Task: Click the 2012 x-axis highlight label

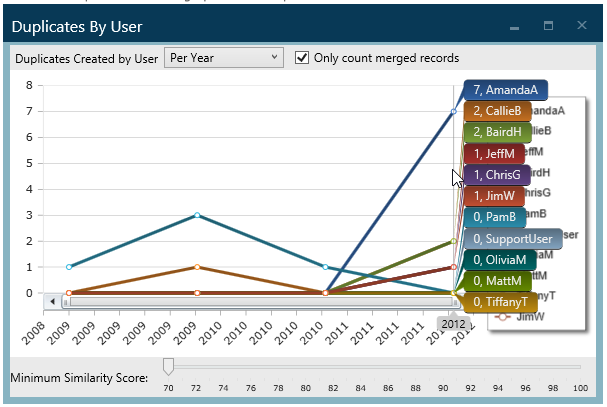Action: (453, 324)
